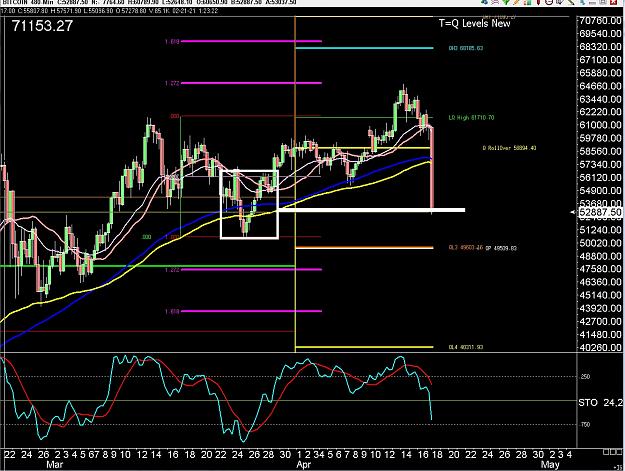
Task: Select the cyan horizontal level line
Action: pyautogui.click(x=364, y=48)
